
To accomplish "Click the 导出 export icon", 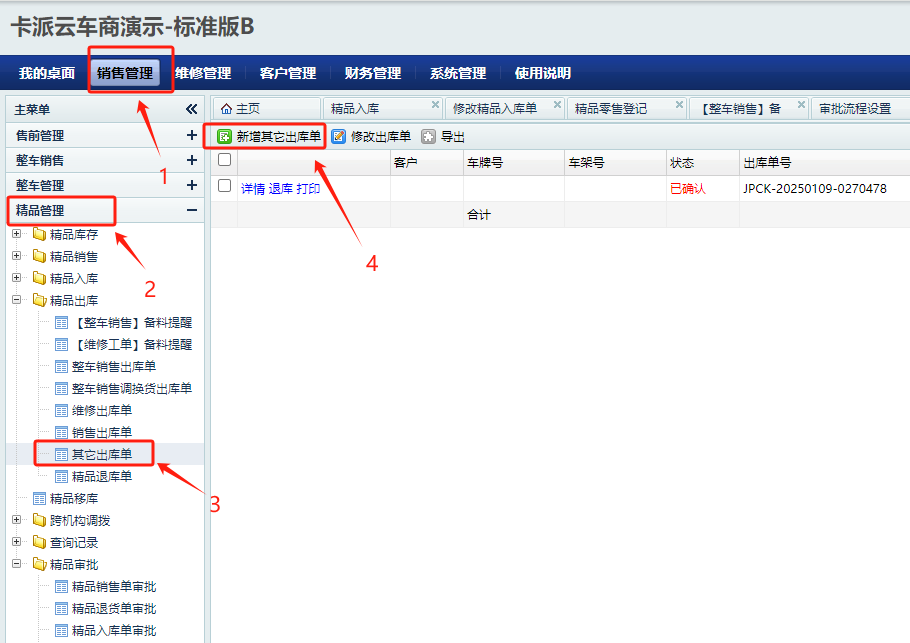I will click(x=429, y=136).
